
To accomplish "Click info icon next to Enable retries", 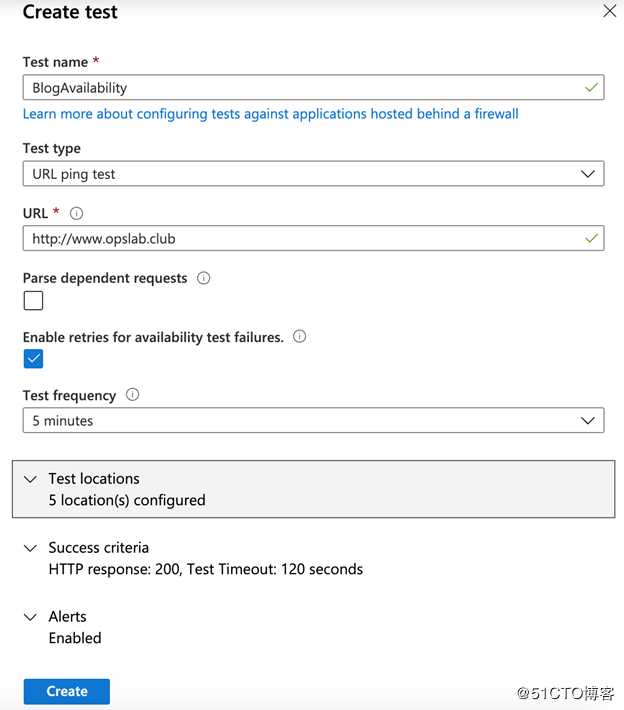I will tap(299, 336).
